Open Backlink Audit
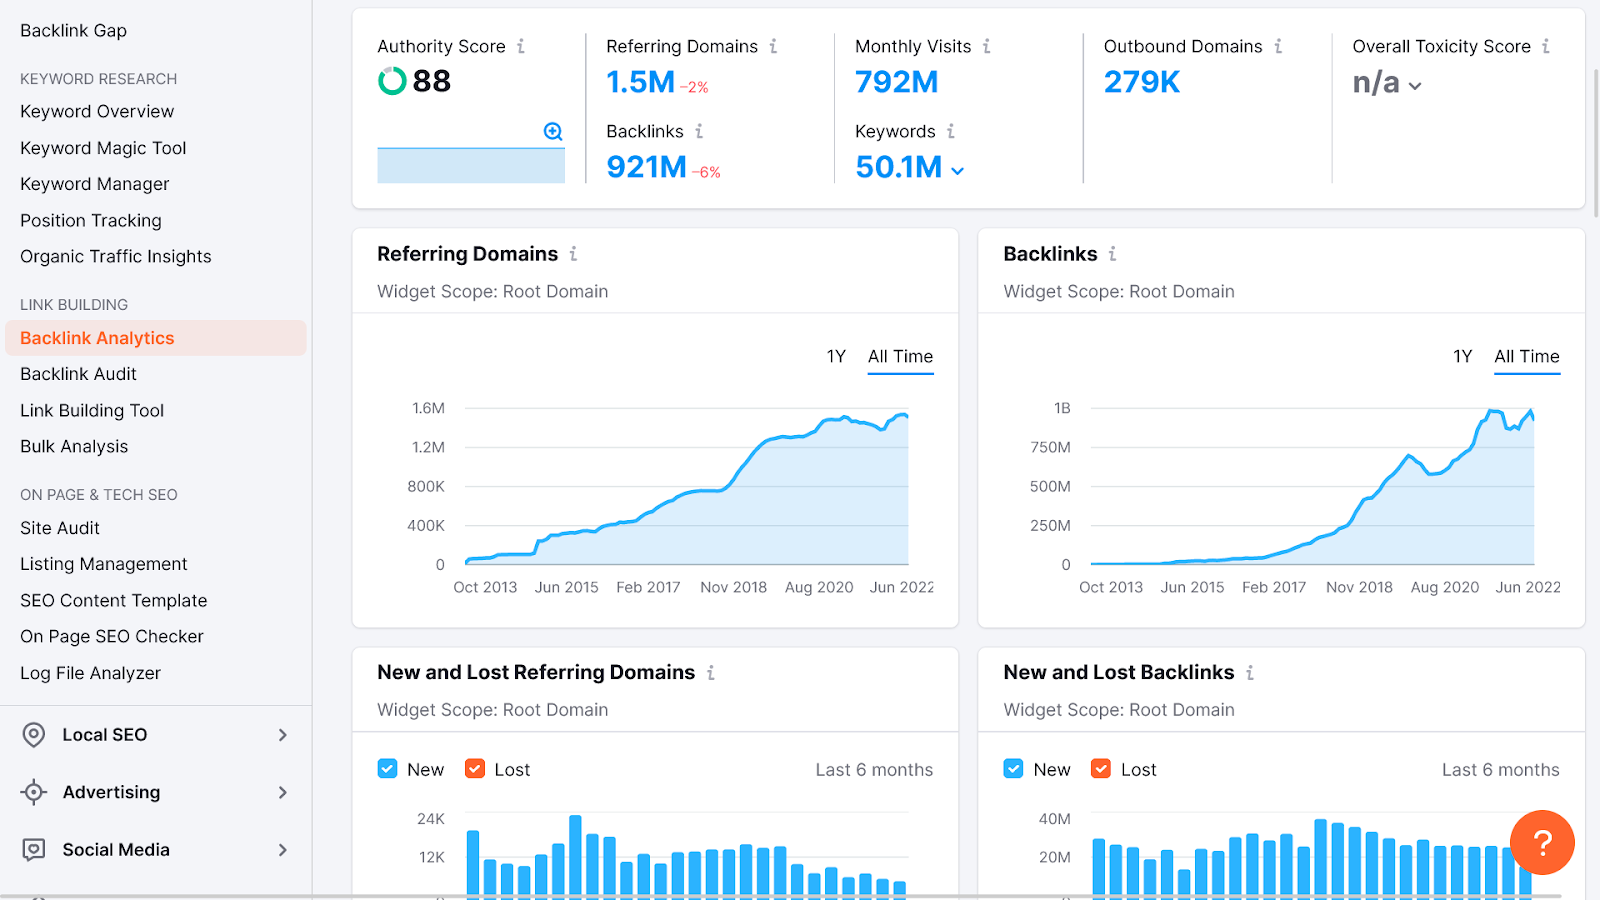1600x900 pixels. pyautogui.click(x=78, y=374)
